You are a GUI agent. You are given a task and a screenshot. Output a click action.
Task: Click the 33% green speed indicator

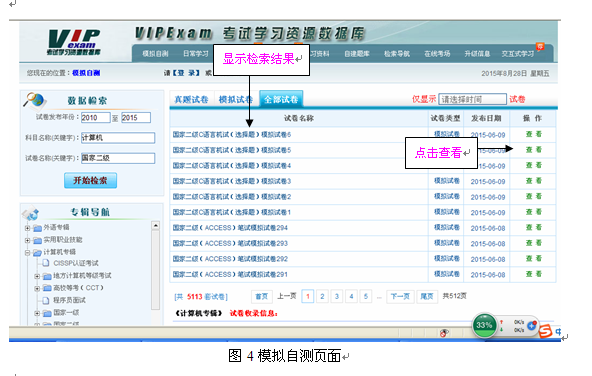tap(484, 325)
